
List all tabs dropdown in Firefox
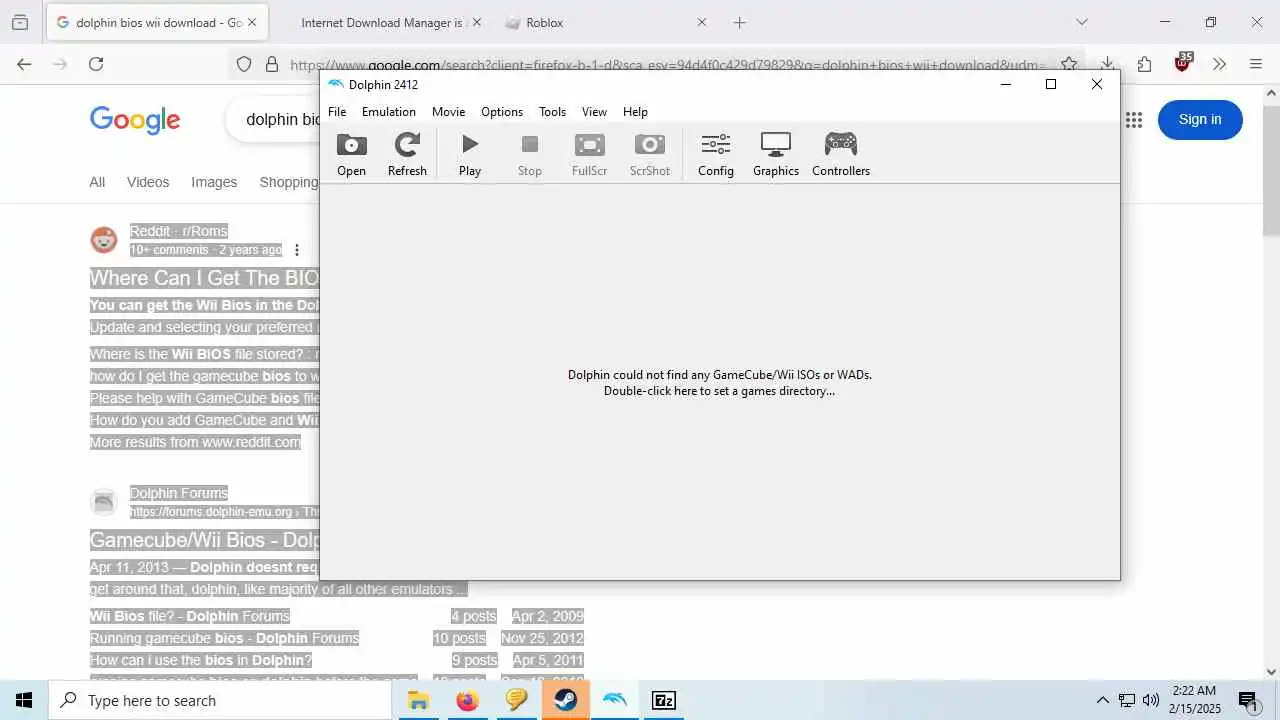(1081, 22)
